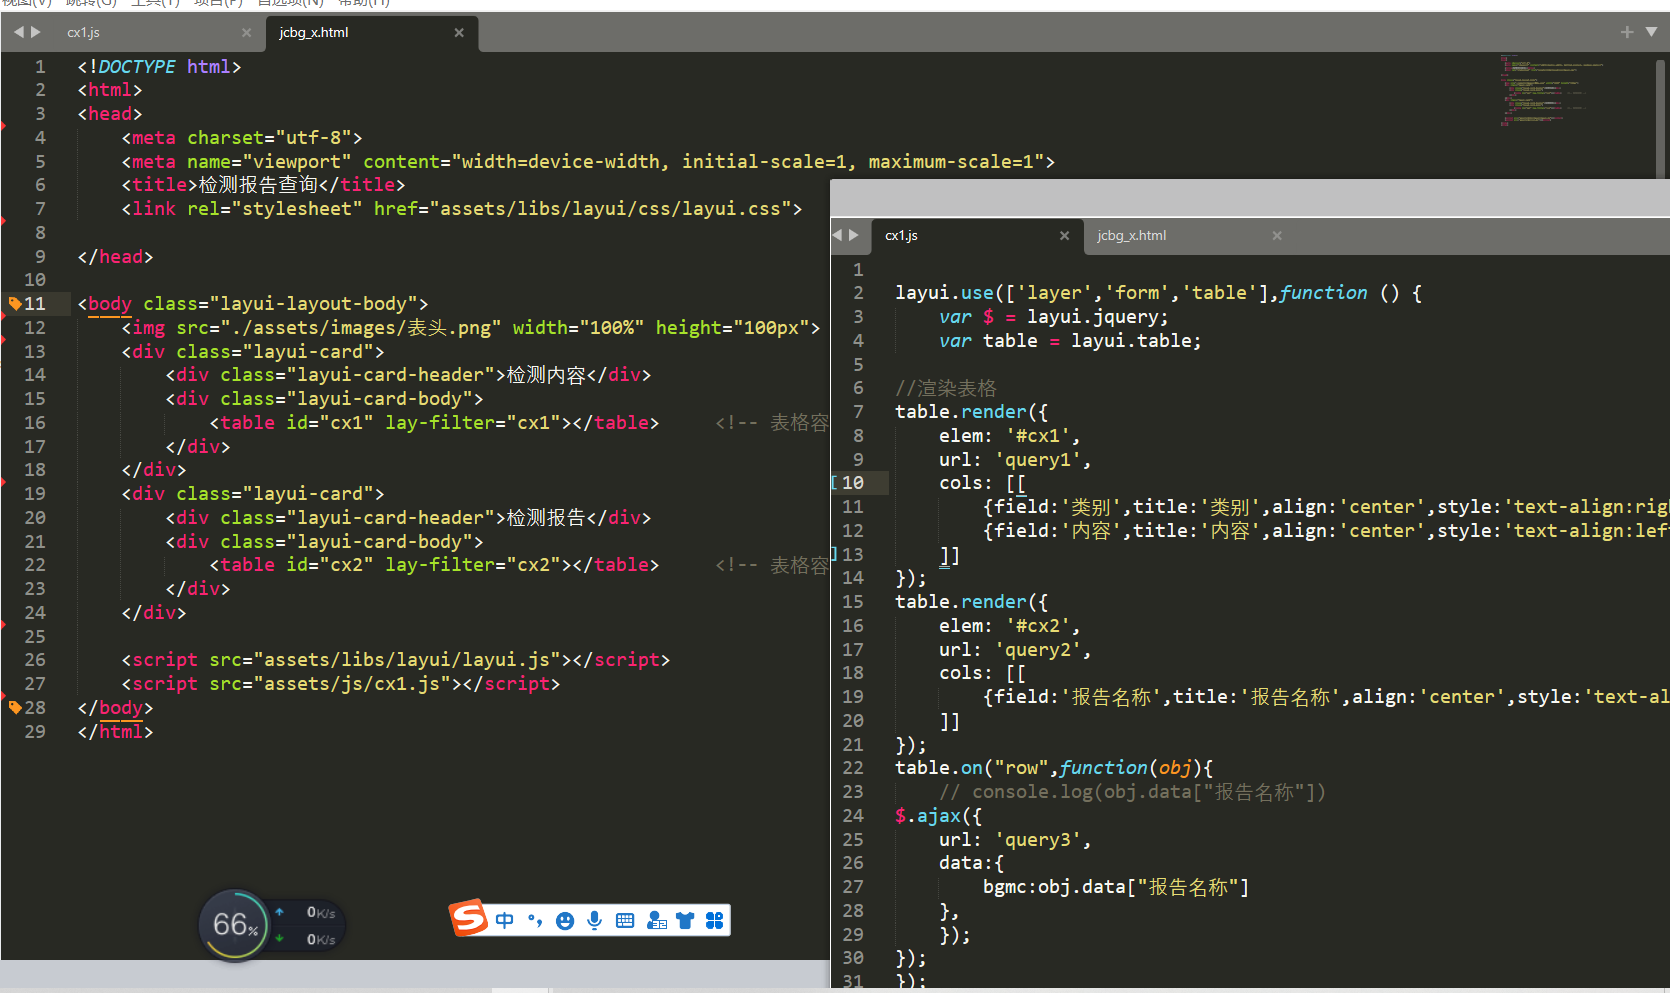Click bgmc:obj.data line 27 text

pyautogui.click(x=1116, y=886)
